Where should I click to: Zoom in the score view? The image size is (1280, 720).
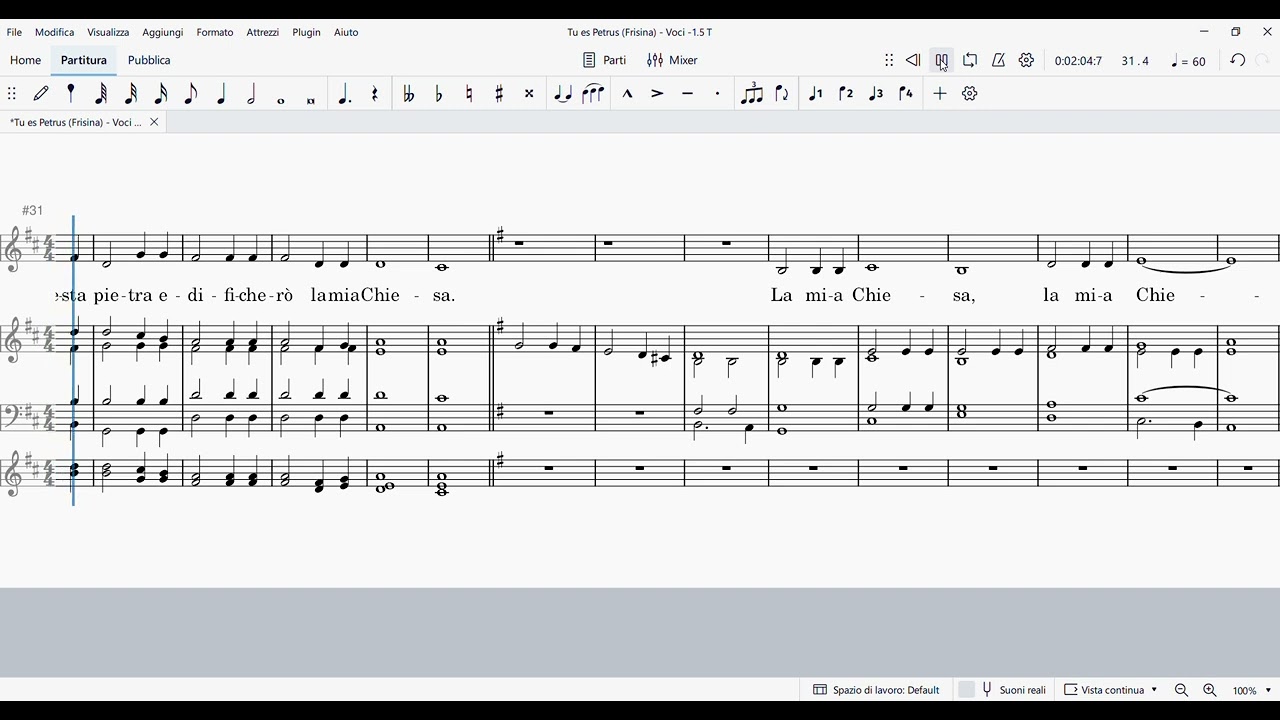coord(1210,690)
